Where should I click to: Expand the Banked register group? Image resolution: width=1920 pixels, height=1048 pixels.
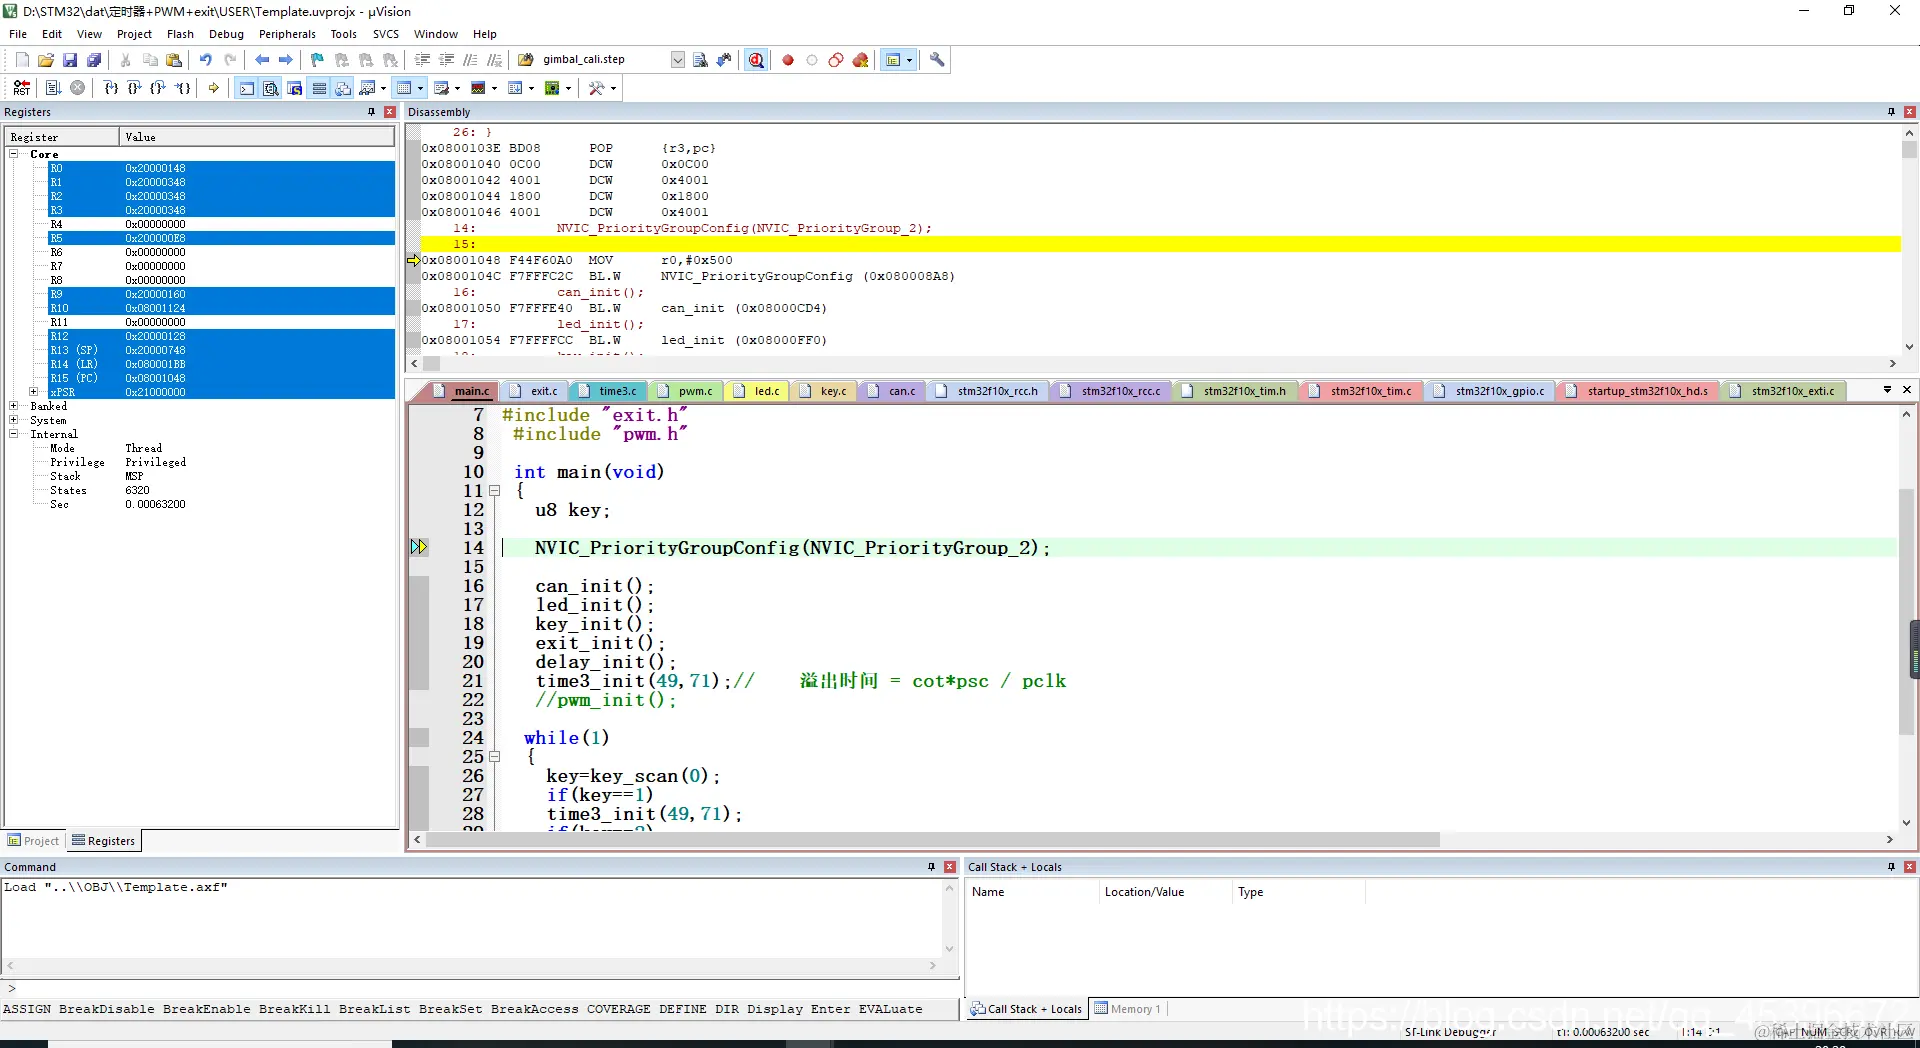coord(14,406)
